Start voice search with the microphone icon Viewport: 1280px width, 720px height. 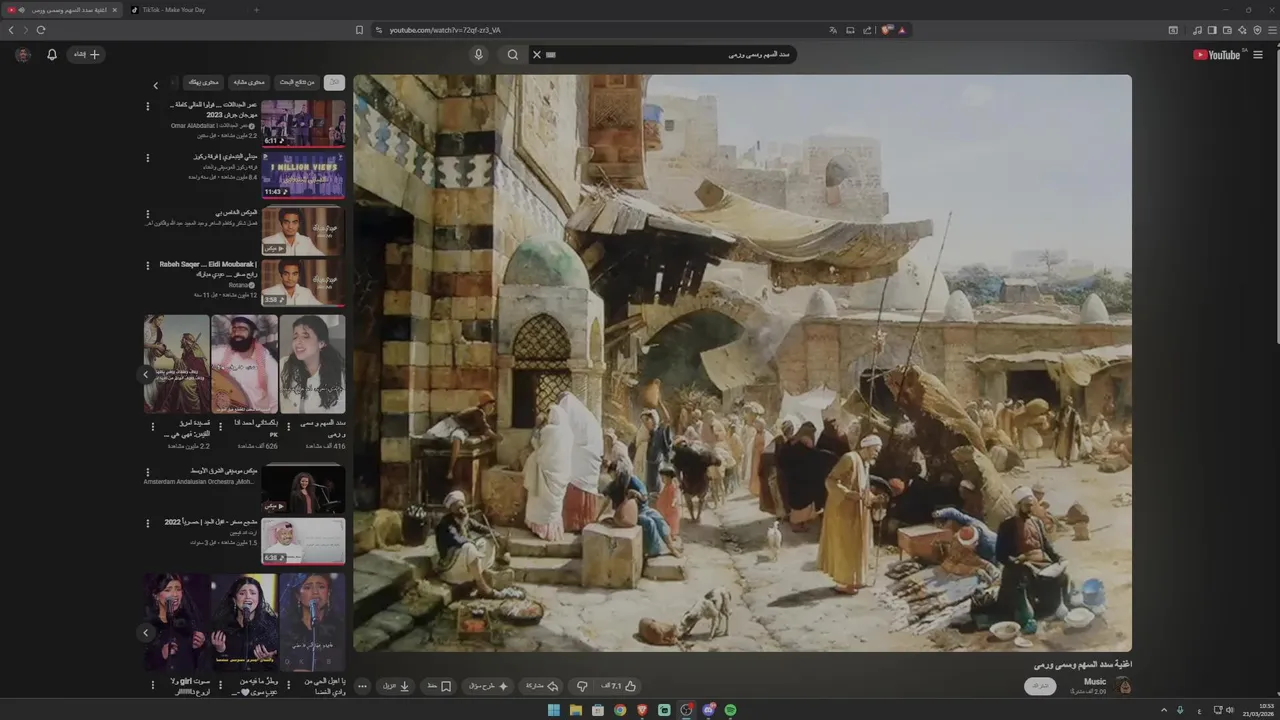point(479,55)
